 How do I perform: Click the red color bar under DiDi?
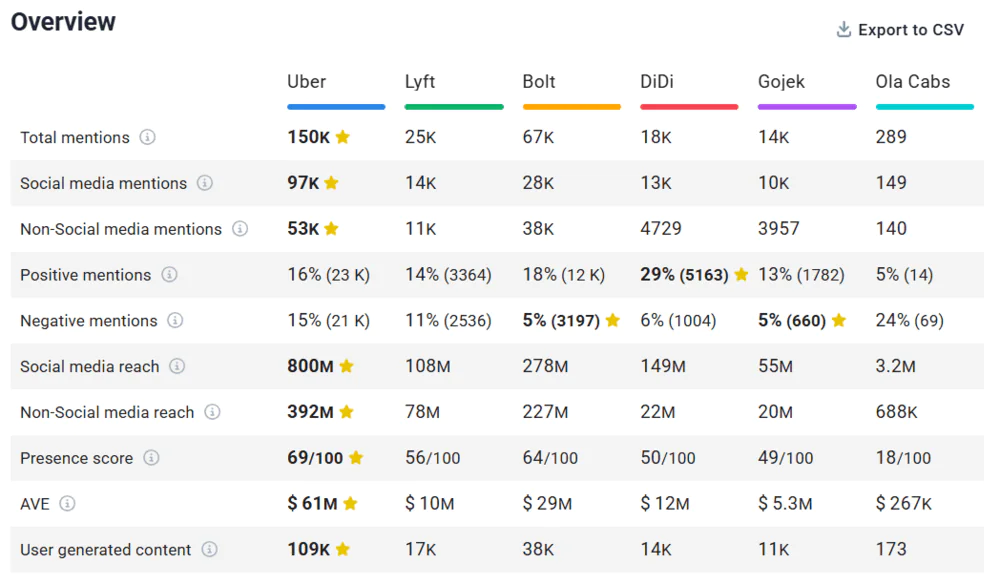tap(689, 106)
